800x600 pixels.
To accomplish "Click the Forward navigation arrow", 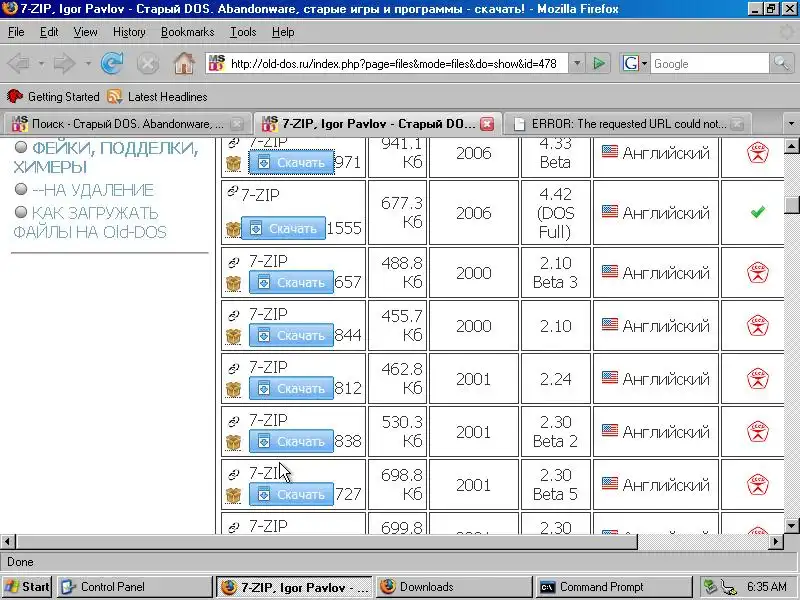I will tap(64, 64).
